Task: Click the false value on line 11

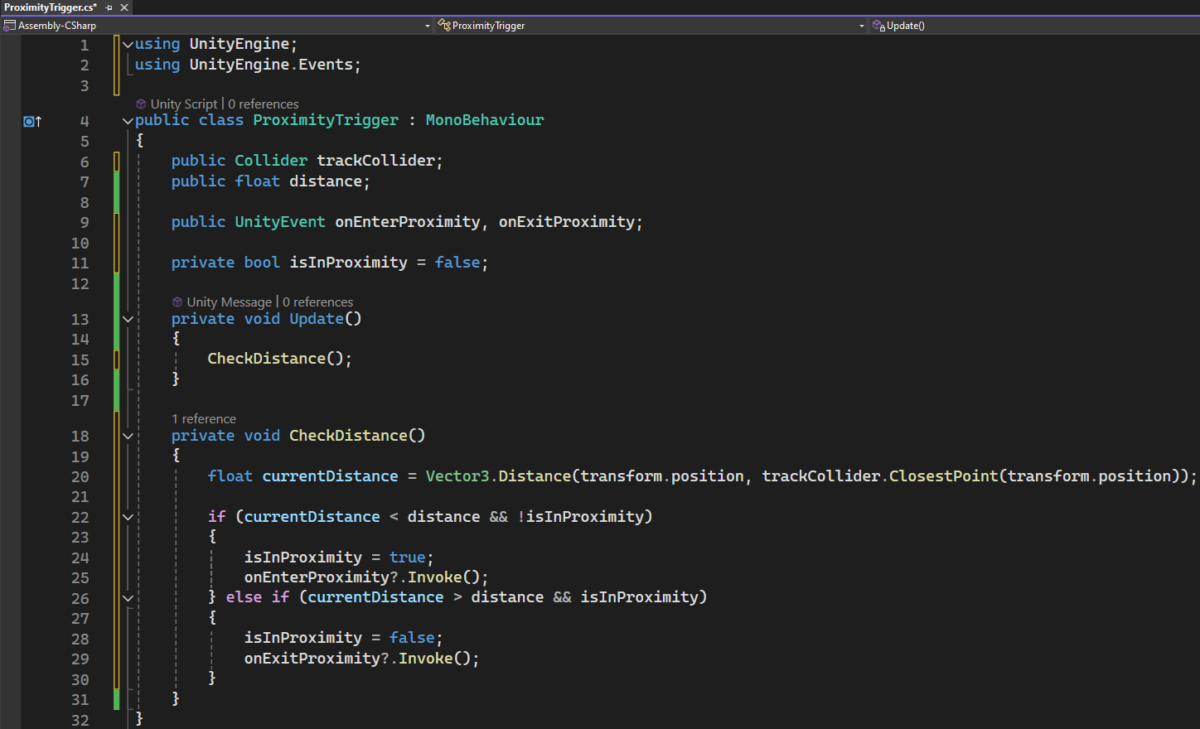Action: pos(457,263)
